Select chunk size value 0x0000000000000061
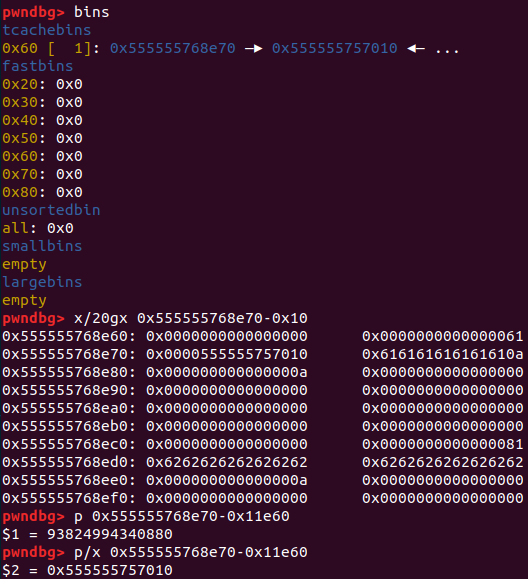The height and width of the screenshot is (579, 528). coord(442,336)
